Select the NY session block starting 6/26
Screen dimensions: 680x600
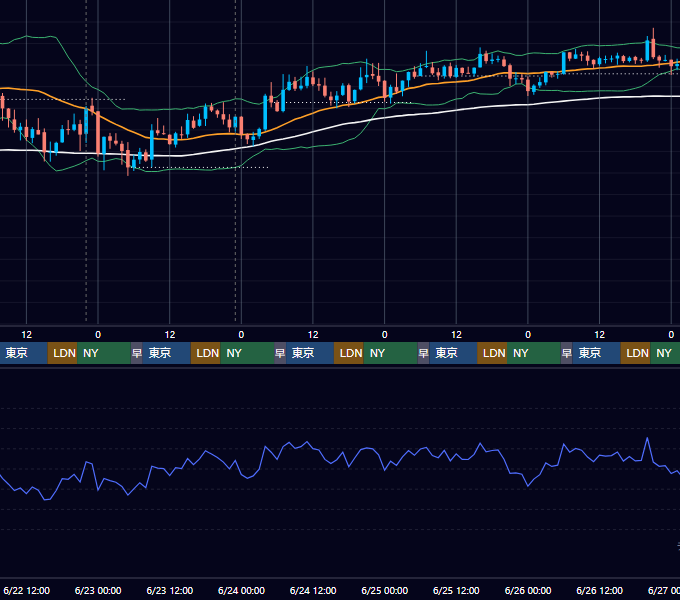click(665, 353)
